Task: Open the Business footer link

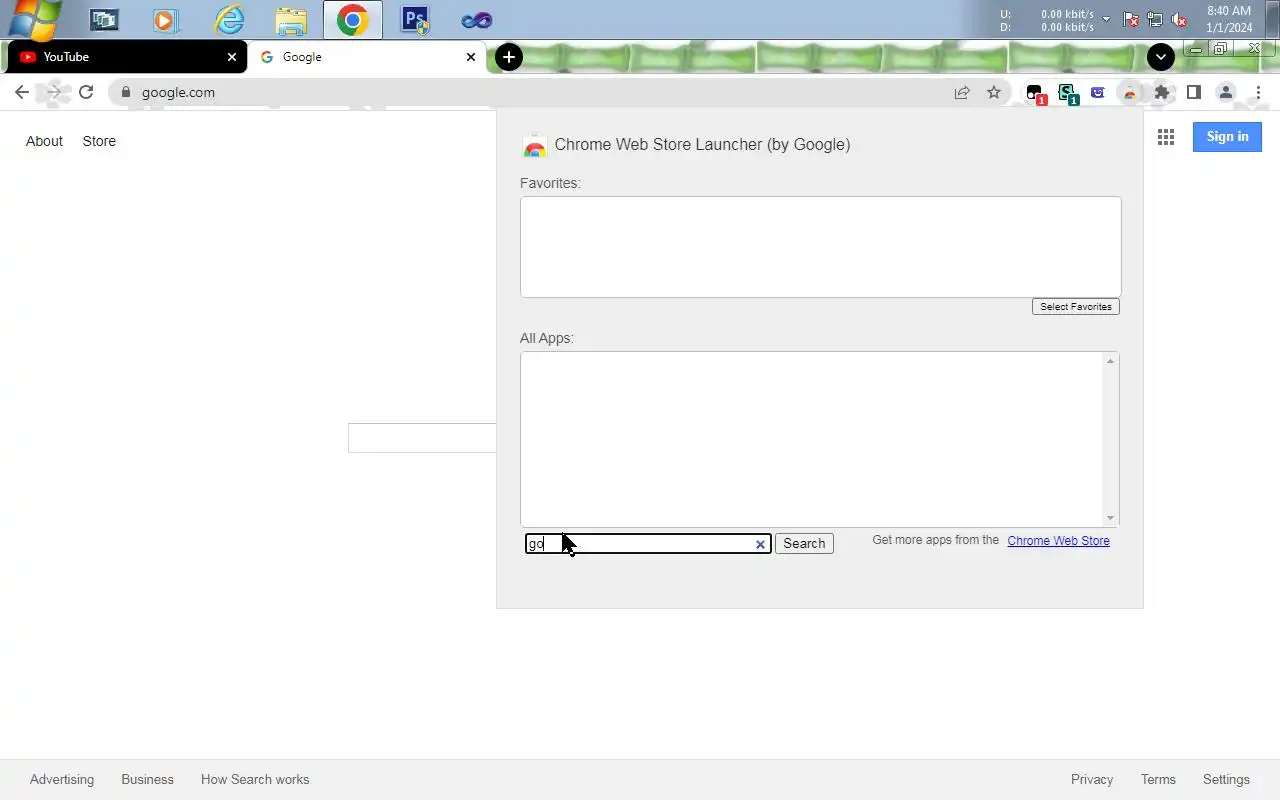Action: point(148,779)
